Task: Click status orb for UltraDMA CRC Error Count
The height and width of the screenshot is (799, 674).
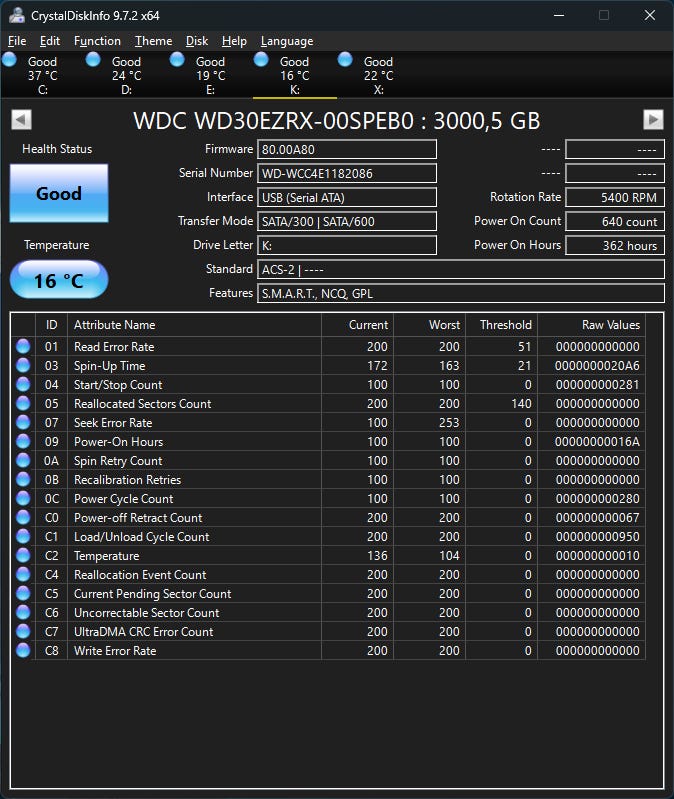Action: (23, 631)
